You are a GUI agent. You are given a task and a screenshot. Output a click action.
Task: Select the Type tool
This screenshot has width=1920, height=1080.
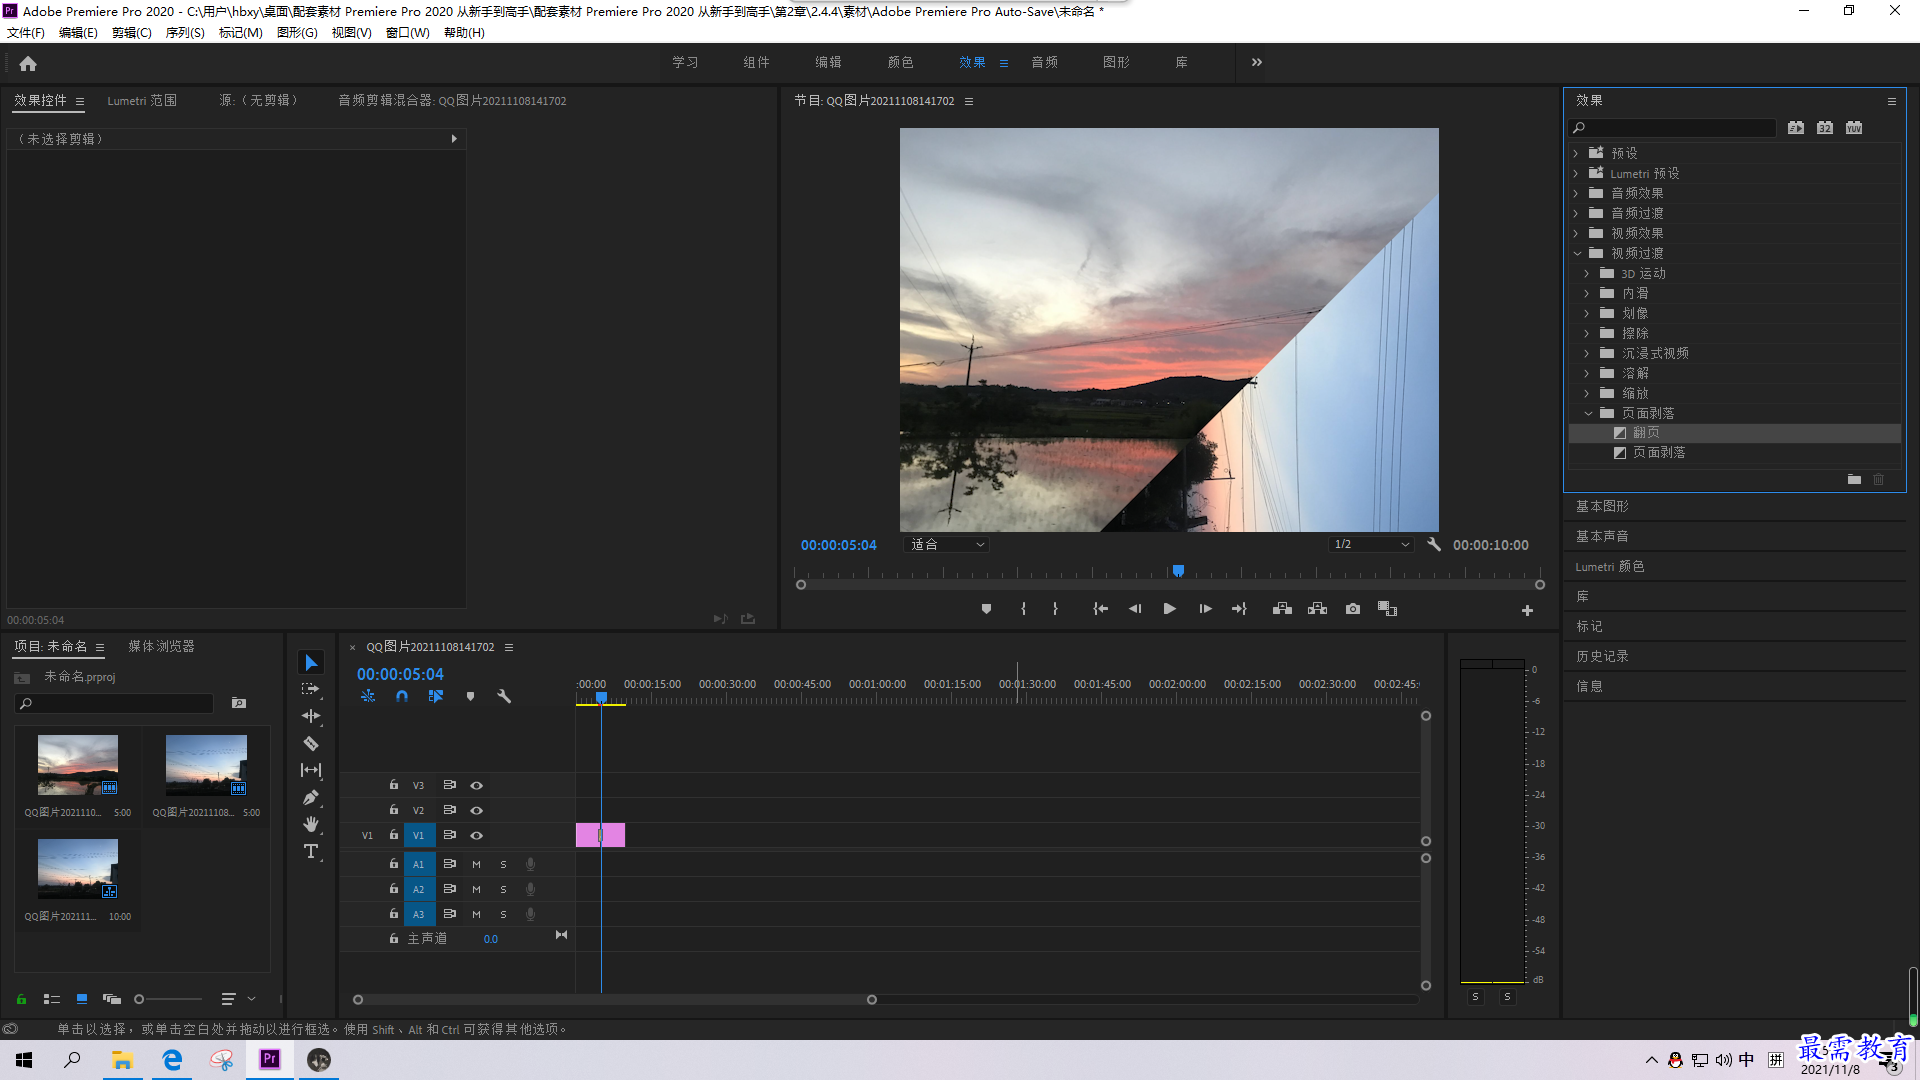coord(311,851)
